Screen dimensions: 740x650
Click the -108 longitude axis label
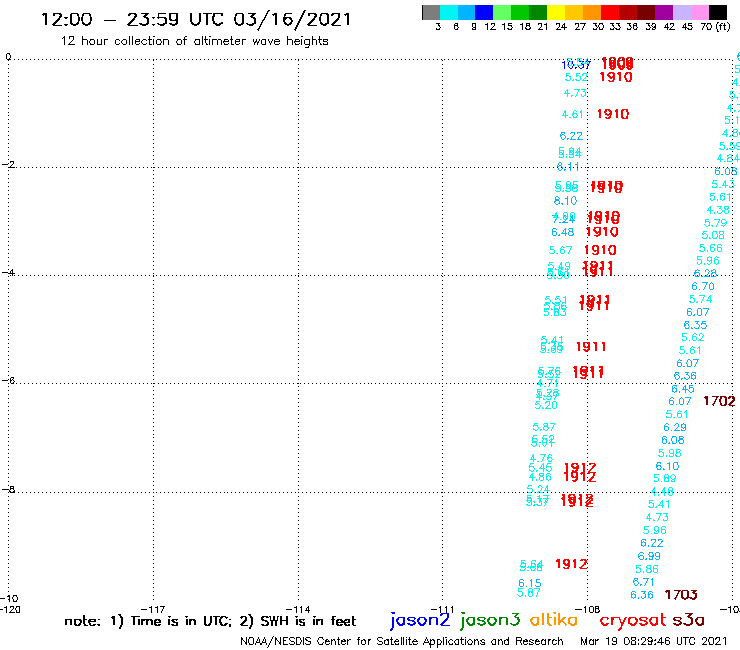(588, 609)
